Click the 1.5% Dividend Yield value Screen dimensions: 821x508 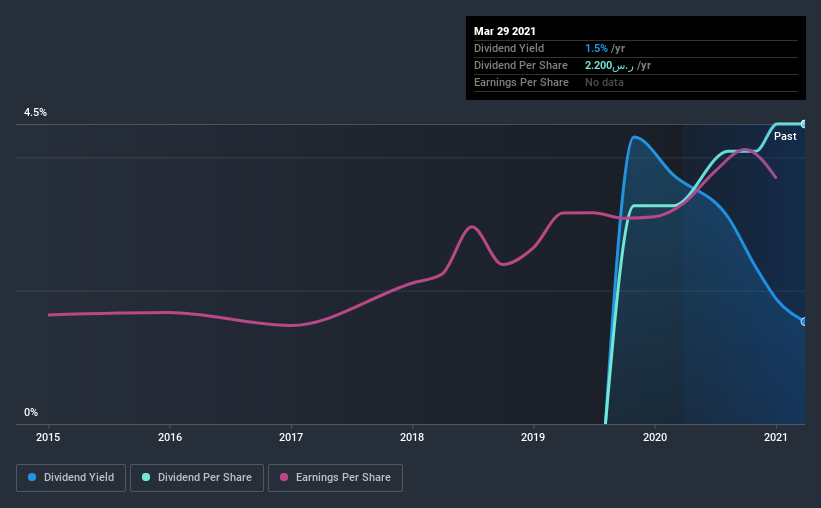(596, 48)
